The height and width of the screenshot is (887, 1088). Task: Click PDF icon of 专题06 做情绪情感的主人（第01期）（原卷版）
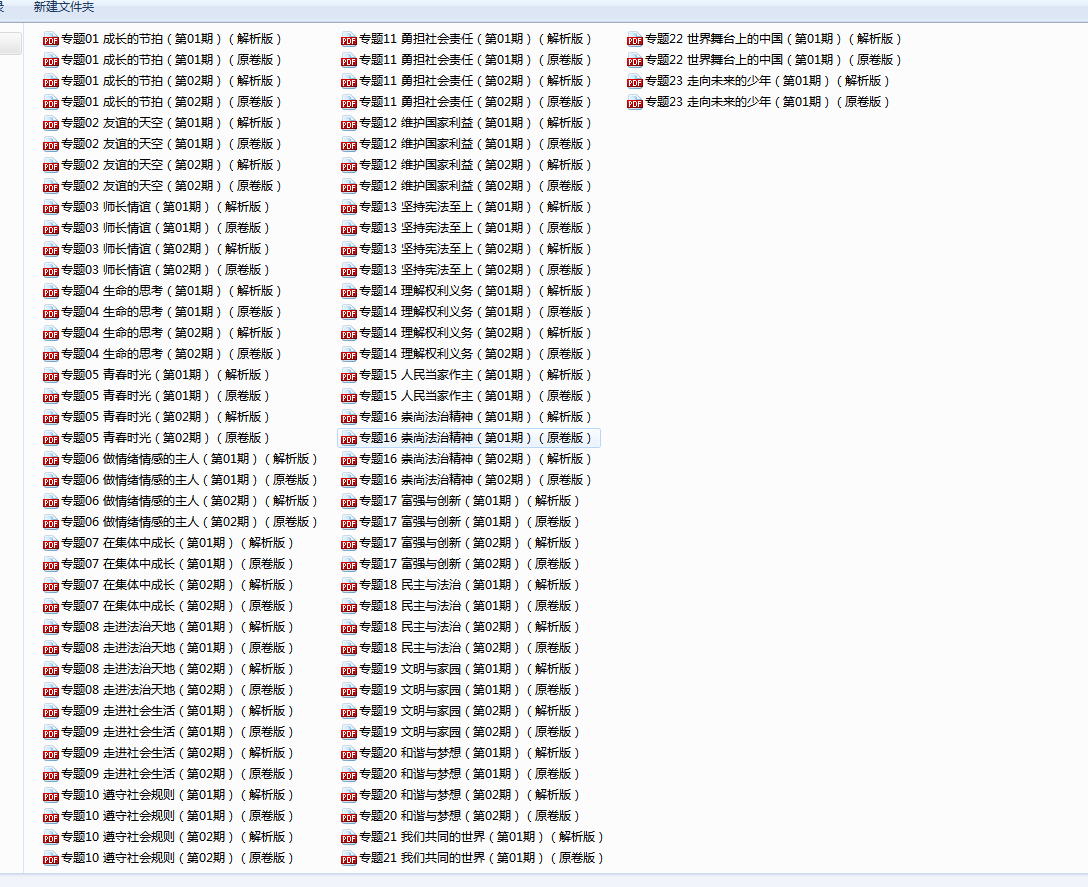(x=51, y=481)
